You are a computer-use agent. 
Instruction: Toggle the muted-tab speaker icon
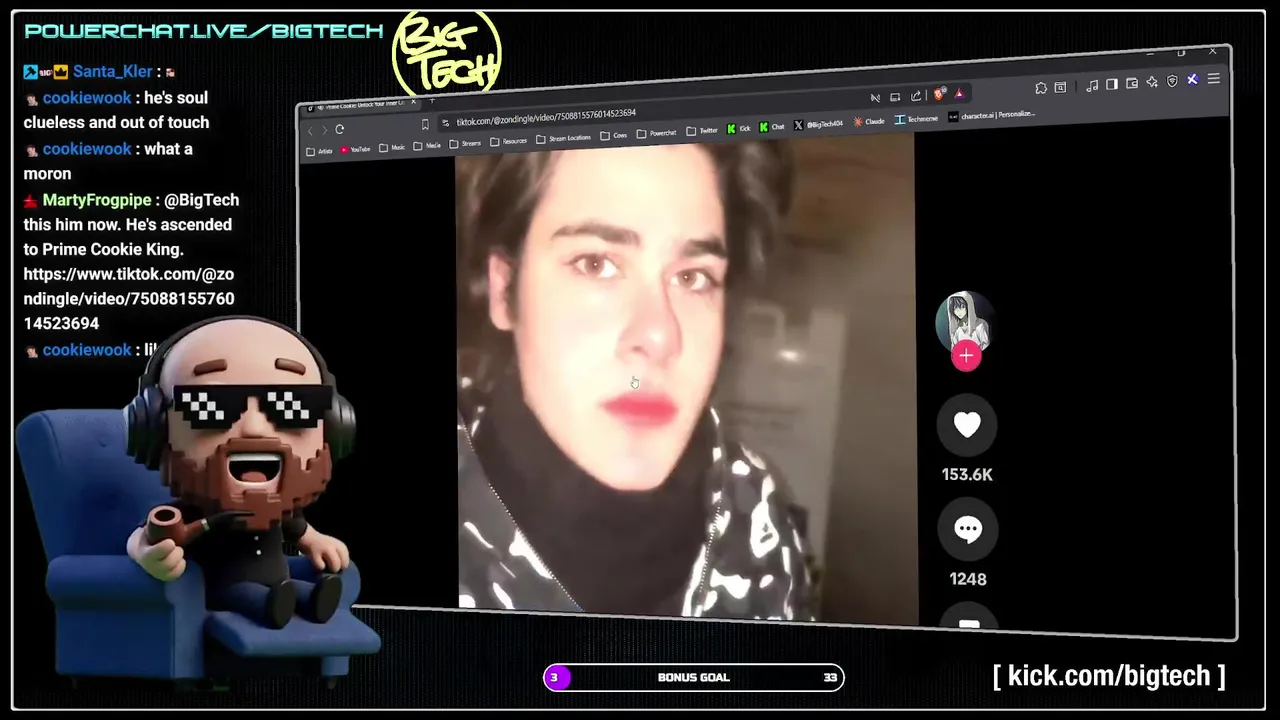875,98
